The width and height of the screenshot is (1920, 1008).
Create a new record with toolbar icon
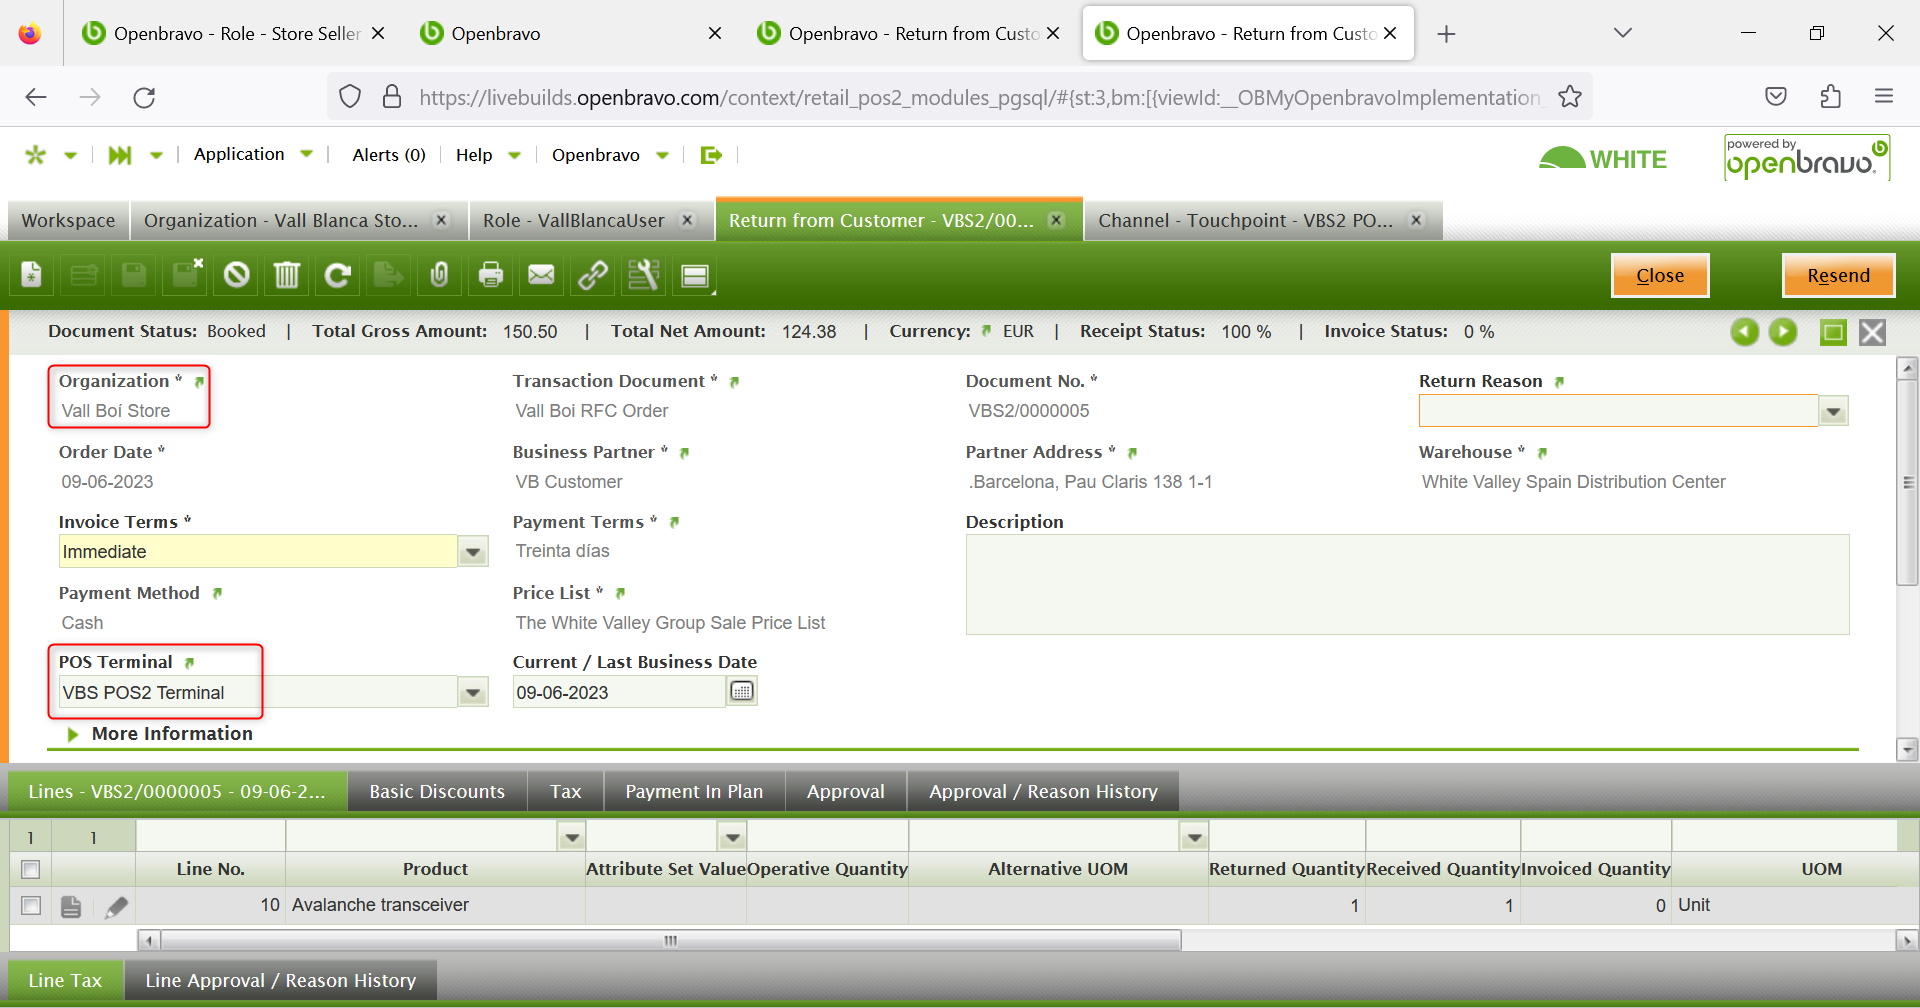click(32, 275)
